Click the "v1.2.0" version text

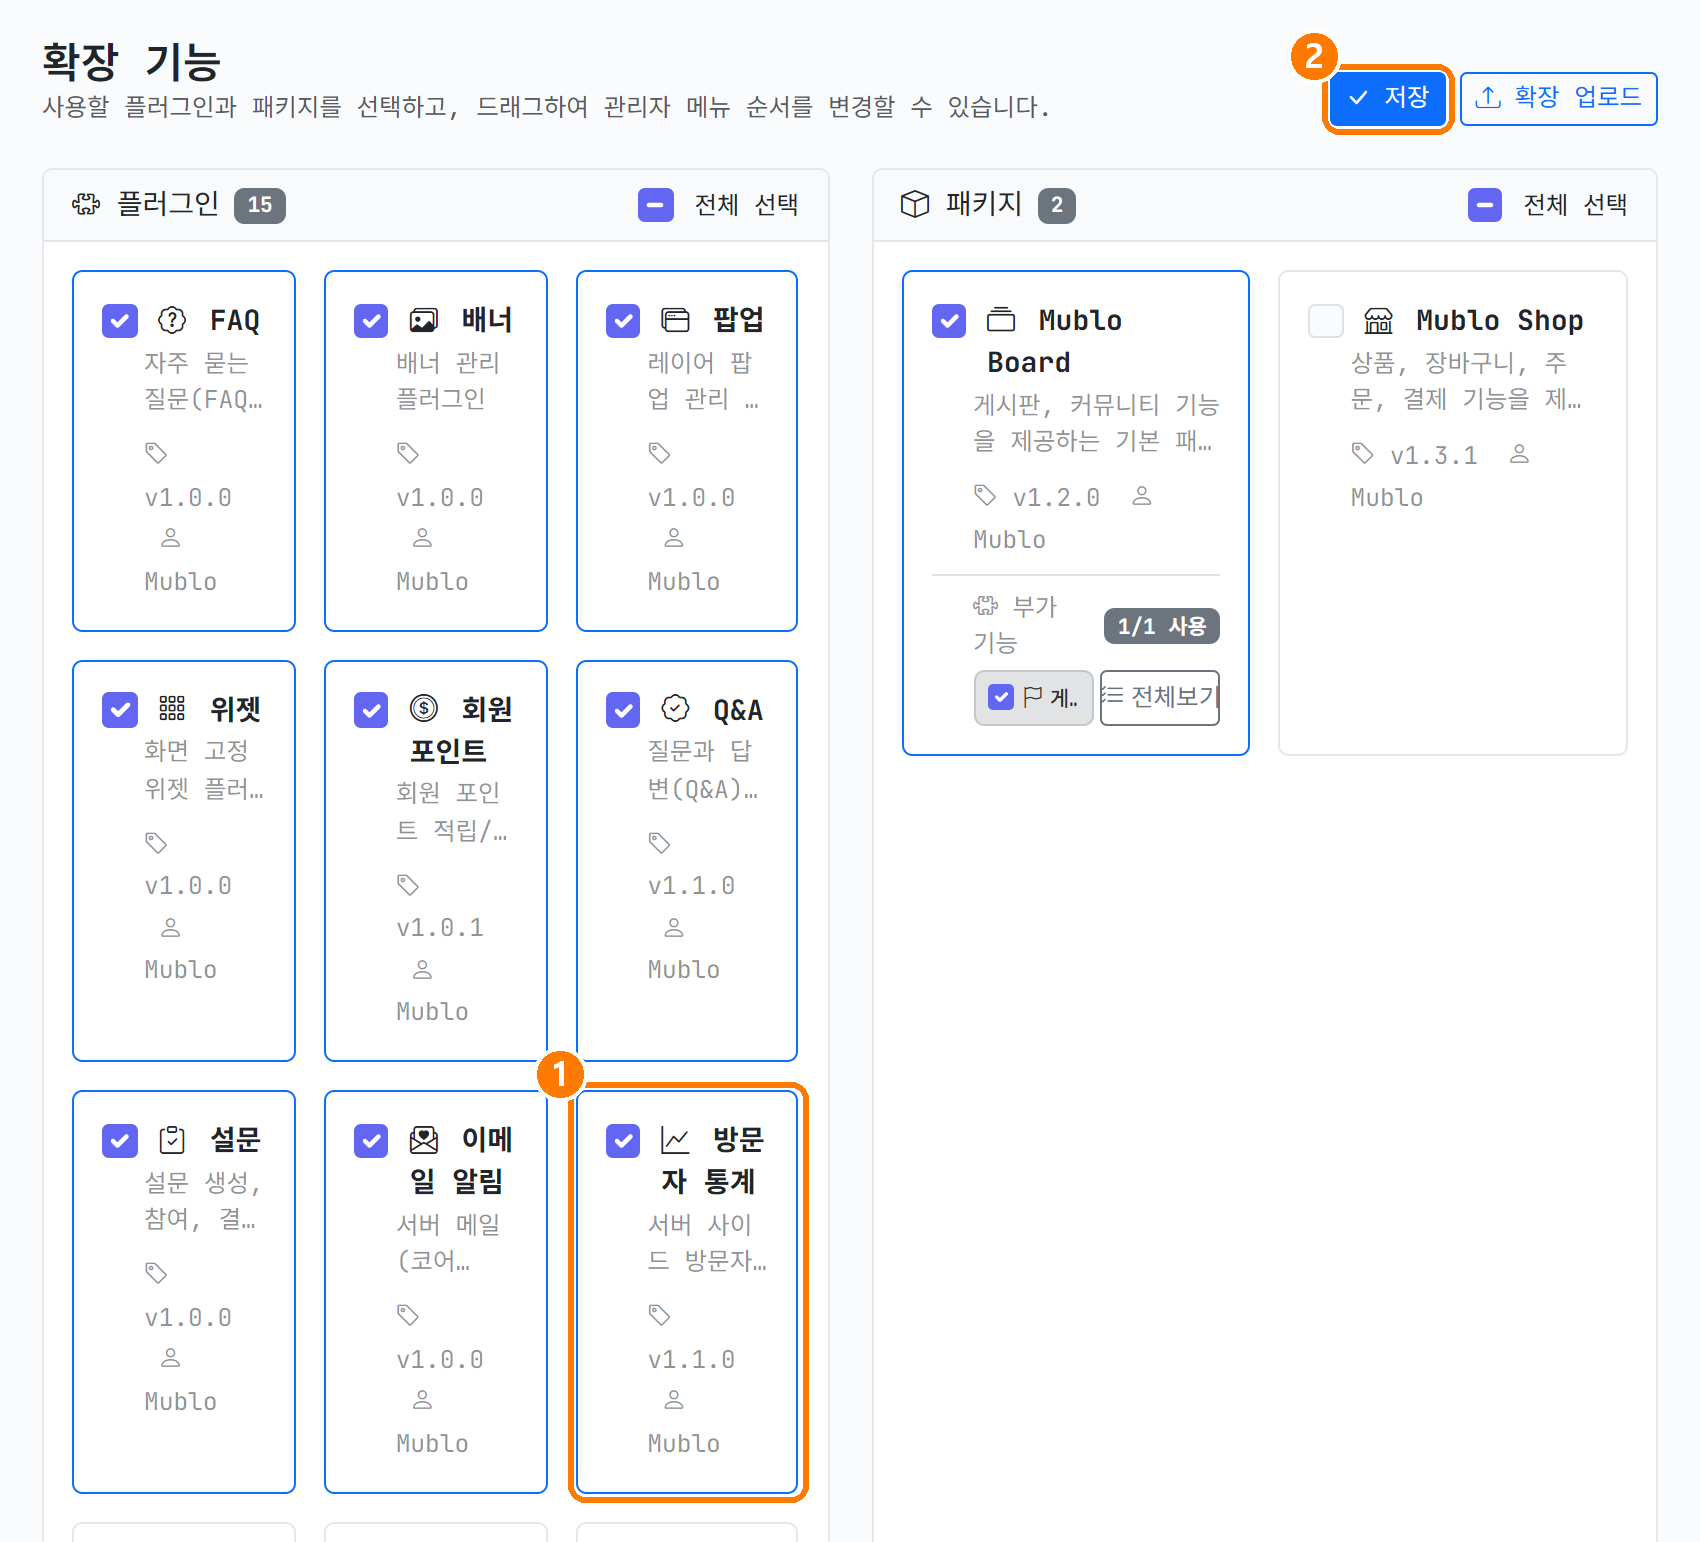tap(1056, 498)
